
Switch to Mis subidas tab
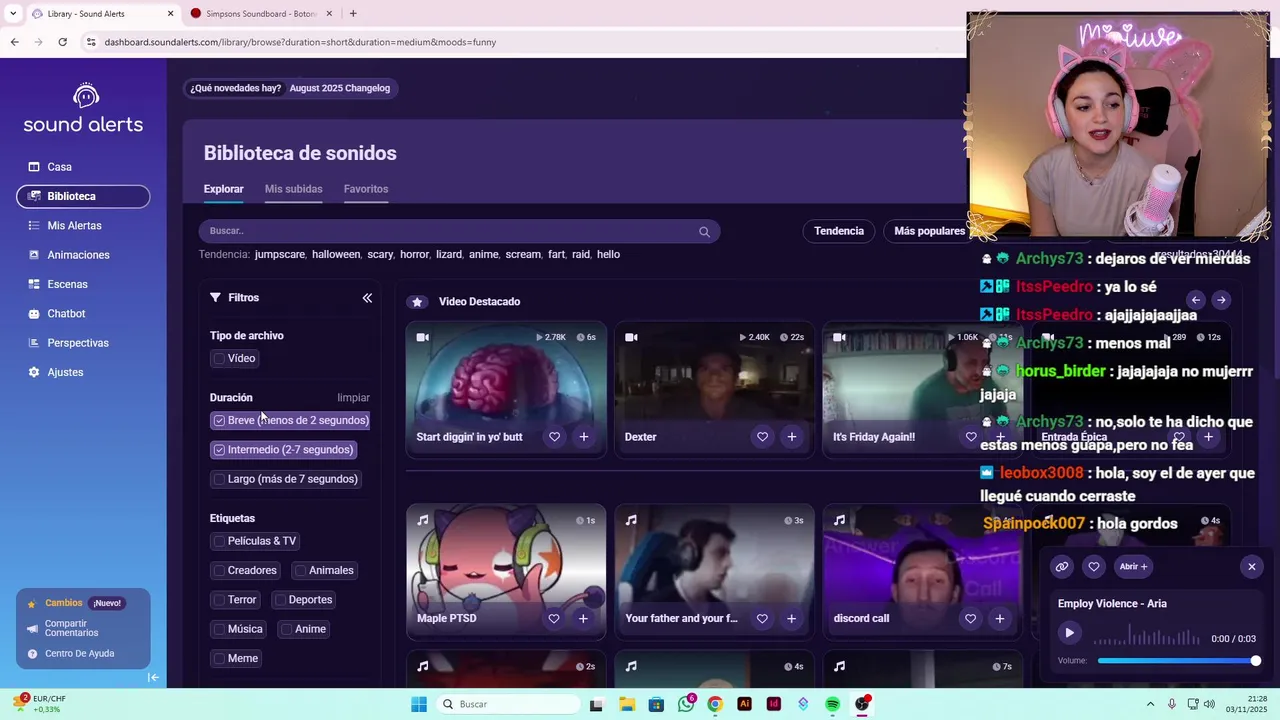(293, 189)
